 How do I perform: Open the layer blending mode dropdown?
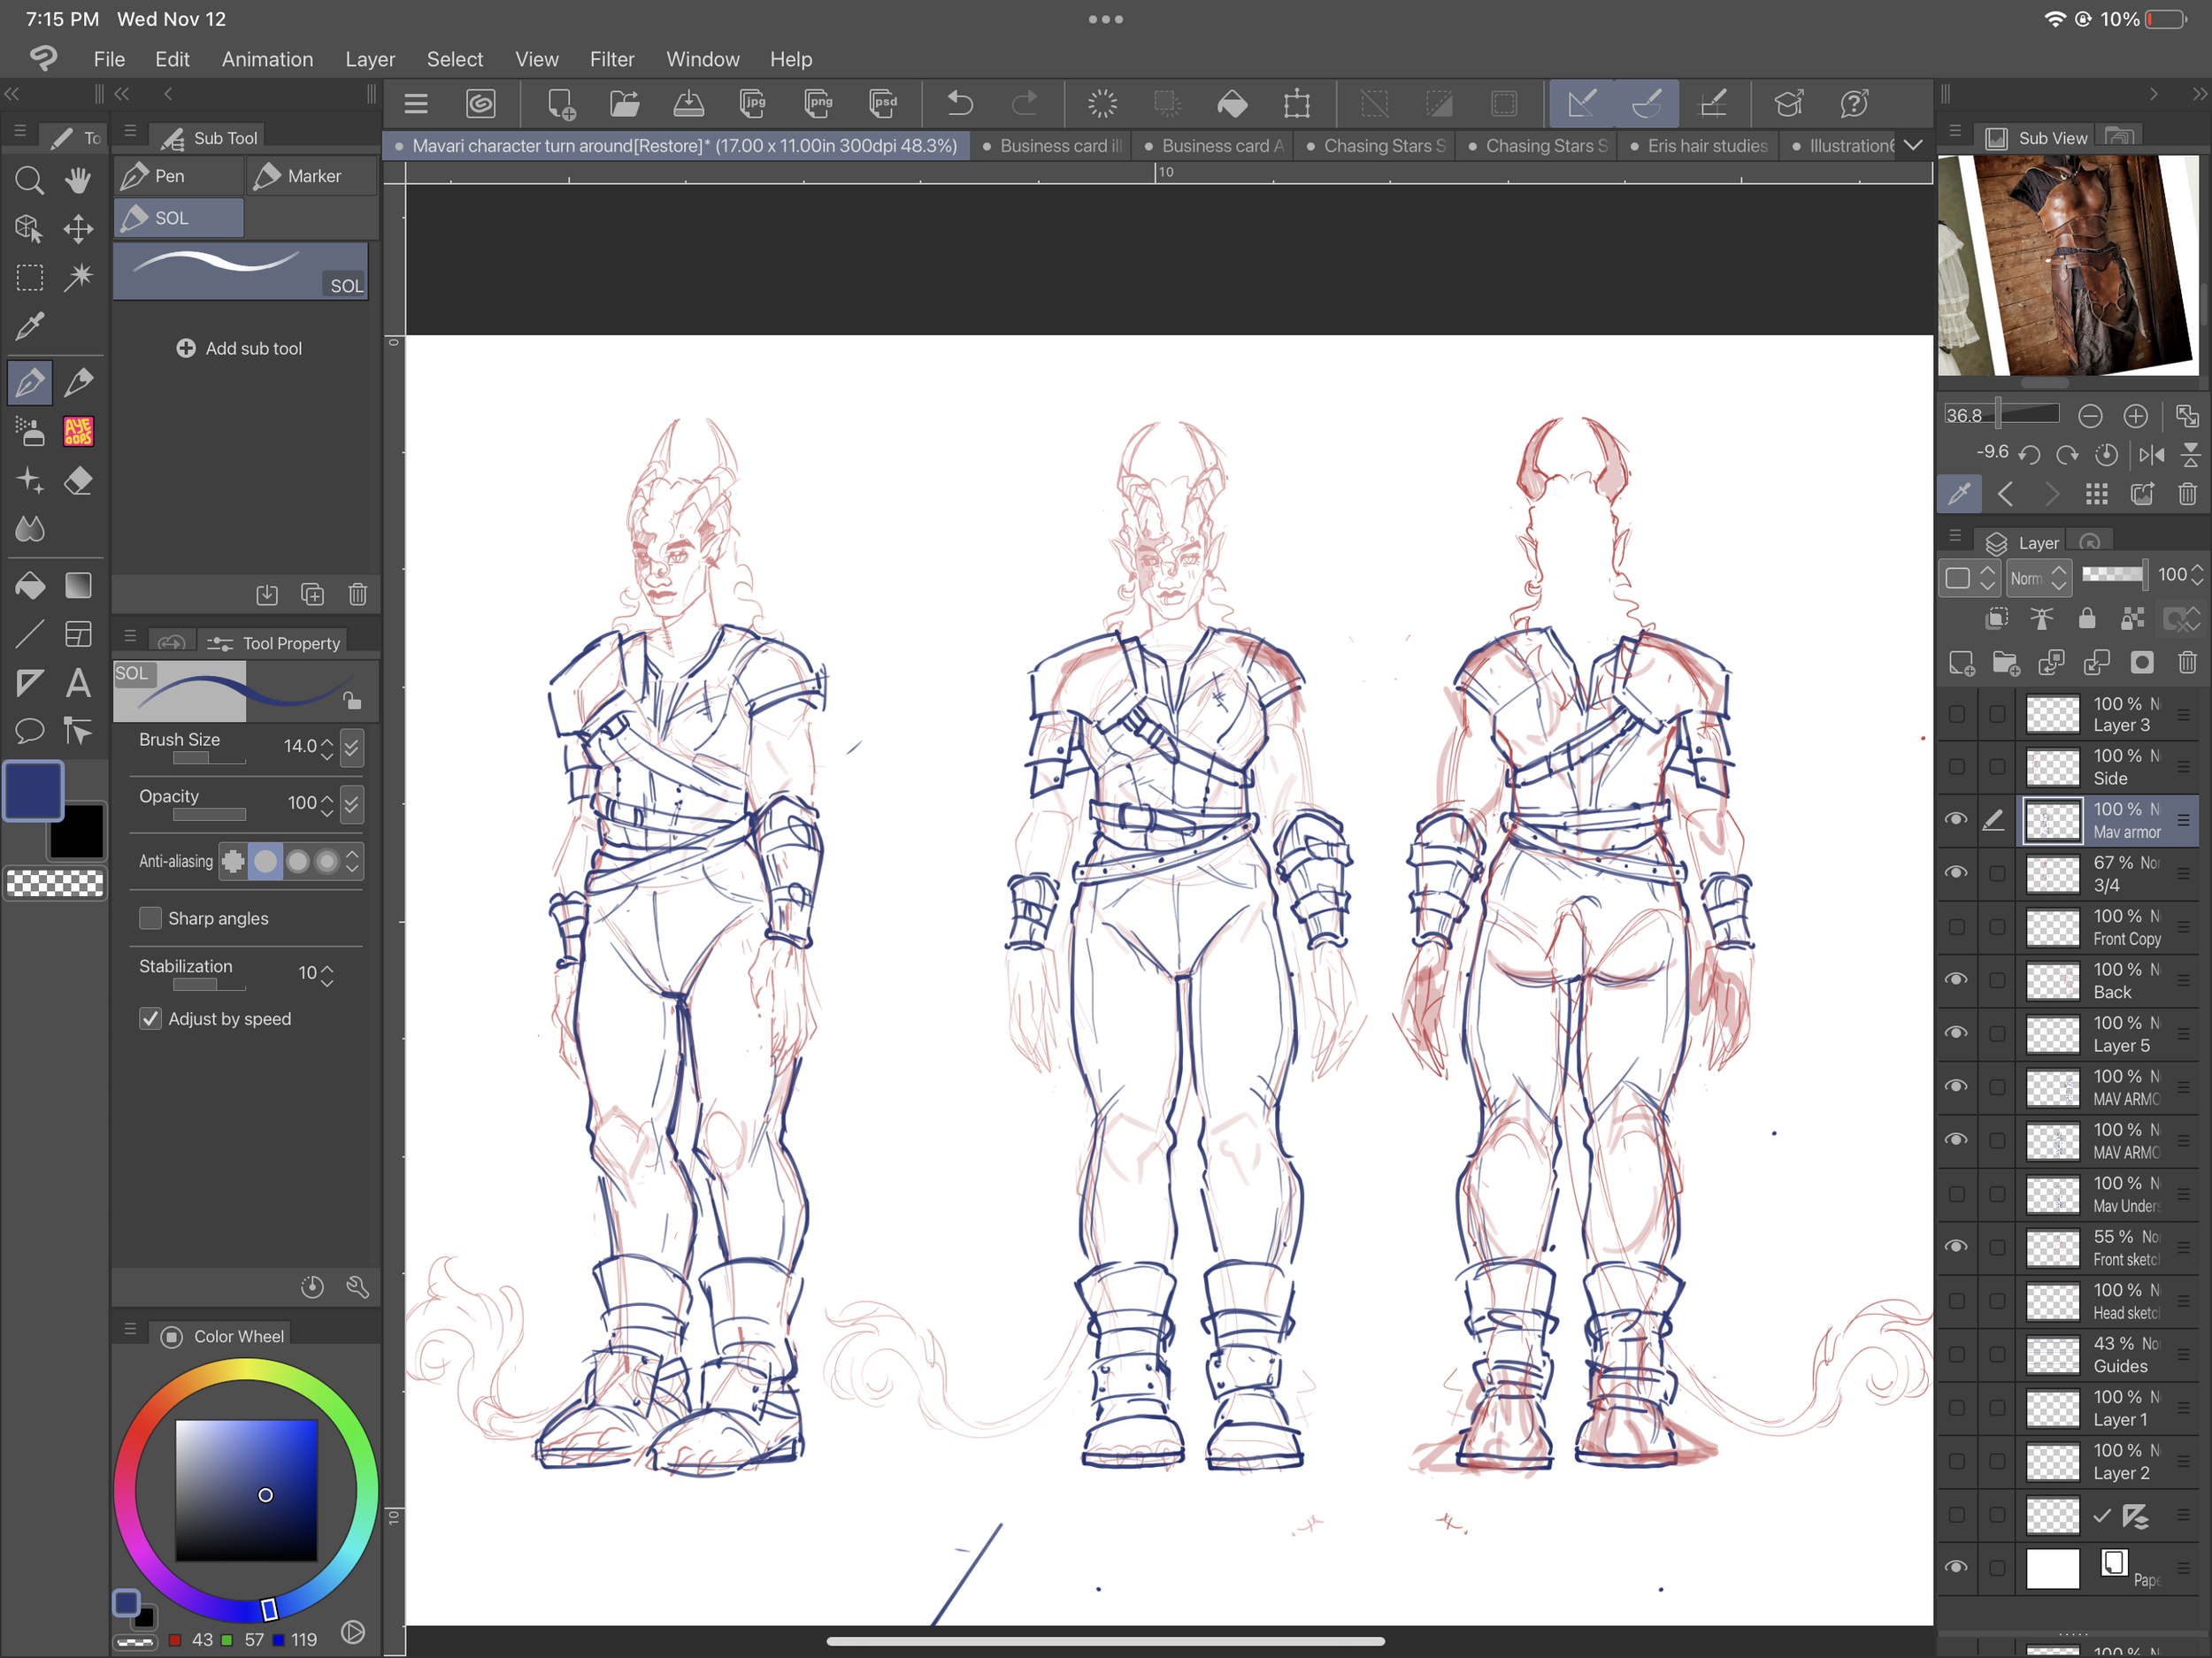pyautogui.click(x=2036, y=577)
